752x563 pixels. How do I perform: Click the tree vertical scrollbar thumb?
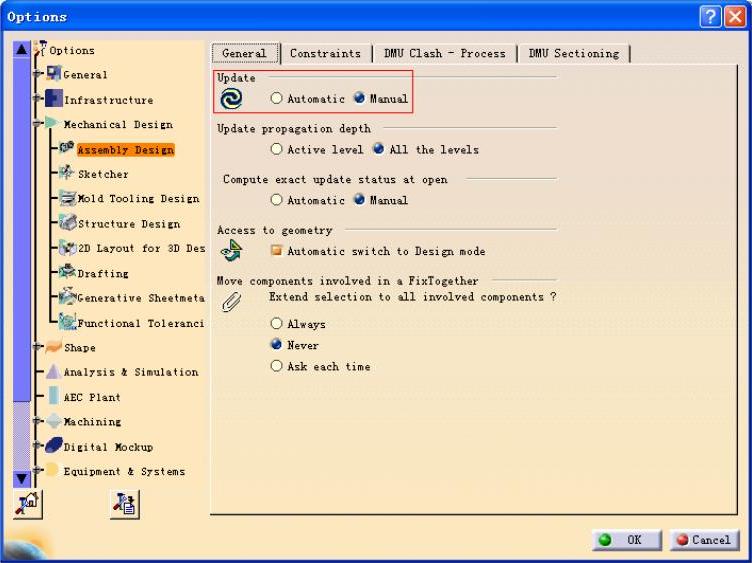tap(22, 230)
